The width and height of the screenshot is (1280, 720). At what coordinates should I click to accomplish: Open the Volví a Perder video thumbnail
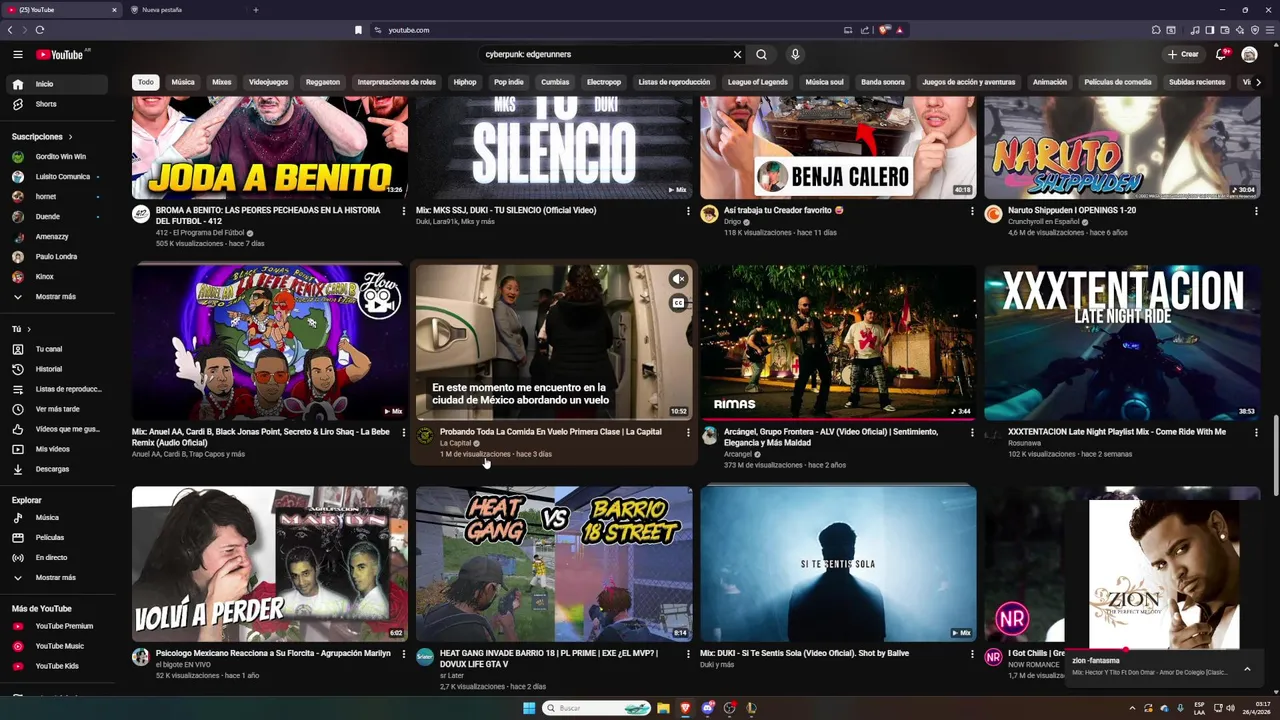270,564
